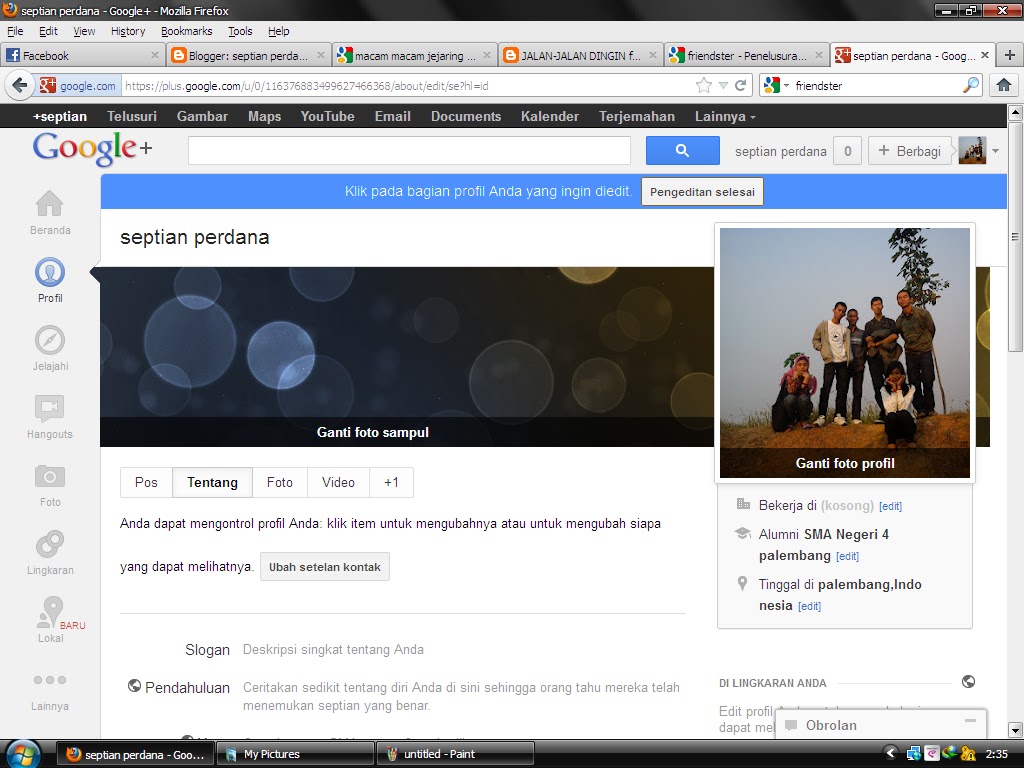
Task: Click Pengeditan selesai button
Action: click(x=702, y=192)
